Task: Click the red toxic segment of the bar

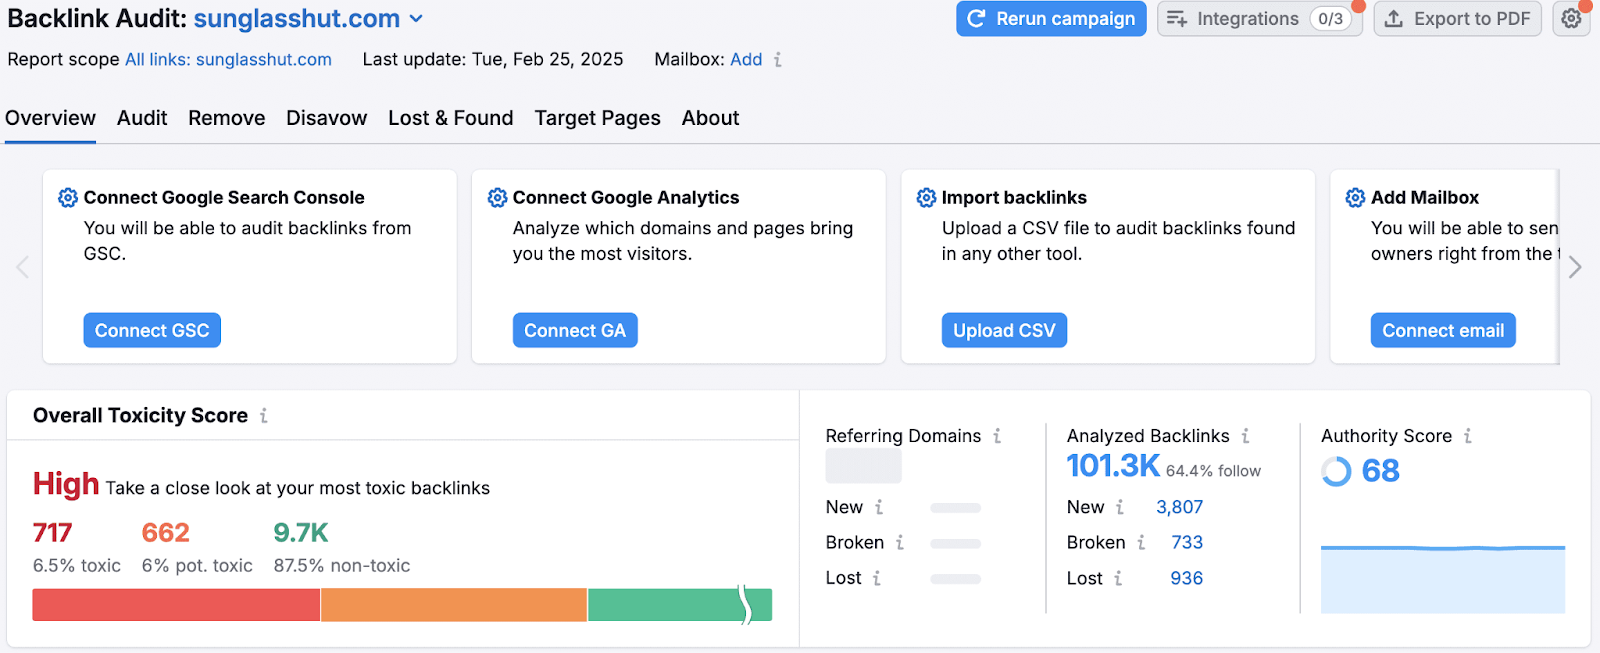Action: coord(176,605)
